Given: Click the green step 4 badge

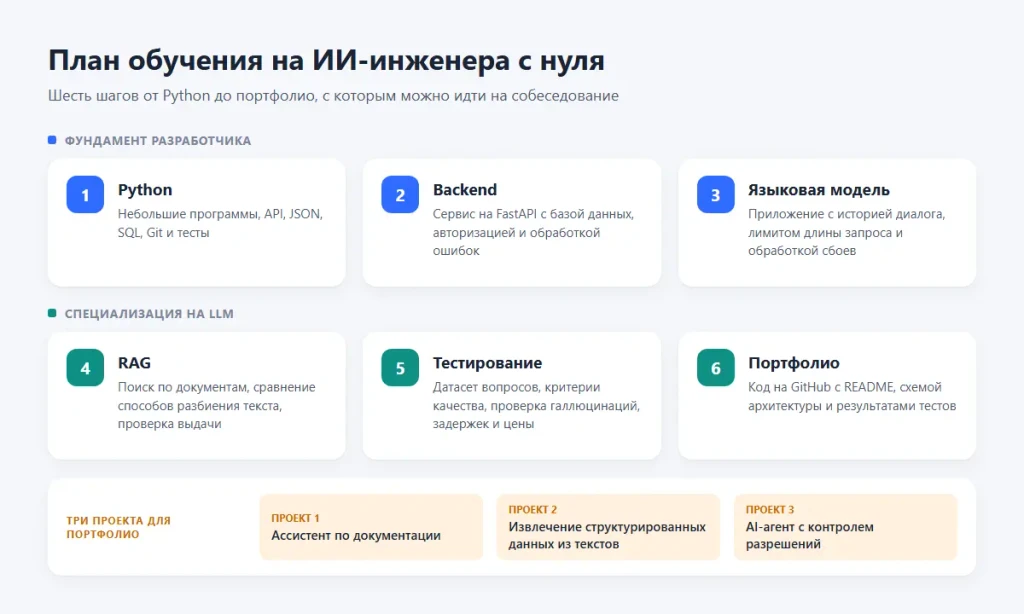Looking at the screenshot, I should tap(85, 368).
